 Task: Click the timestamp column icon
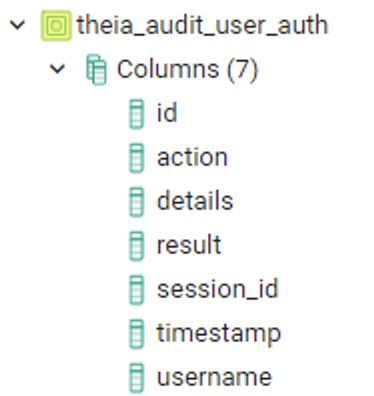(137, 334)
